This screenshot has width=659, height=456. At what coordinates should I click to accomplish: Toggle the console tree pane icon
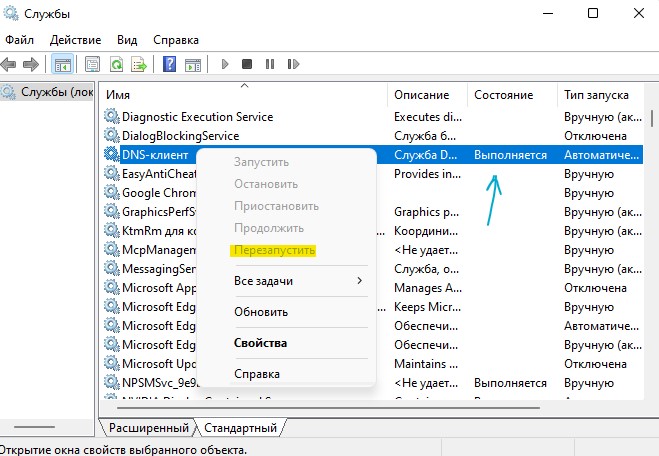[x=63, y=64]
